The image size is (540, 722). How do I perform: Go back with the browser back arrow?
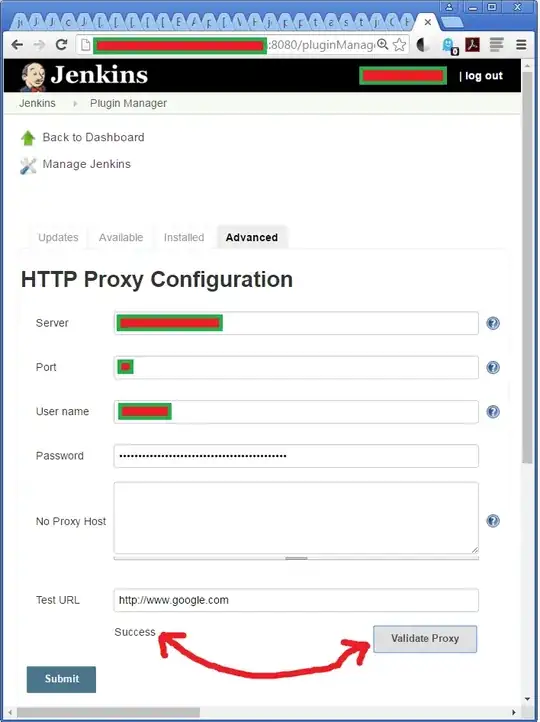coord(17,45)
